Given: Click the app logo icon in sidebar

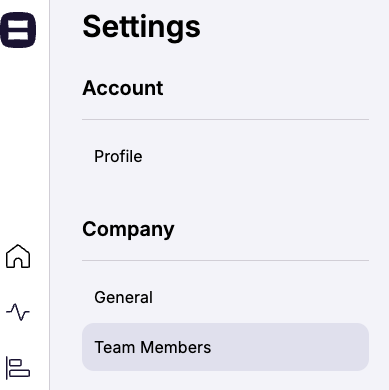Looking at the screenshot, I should click(18, 30).
